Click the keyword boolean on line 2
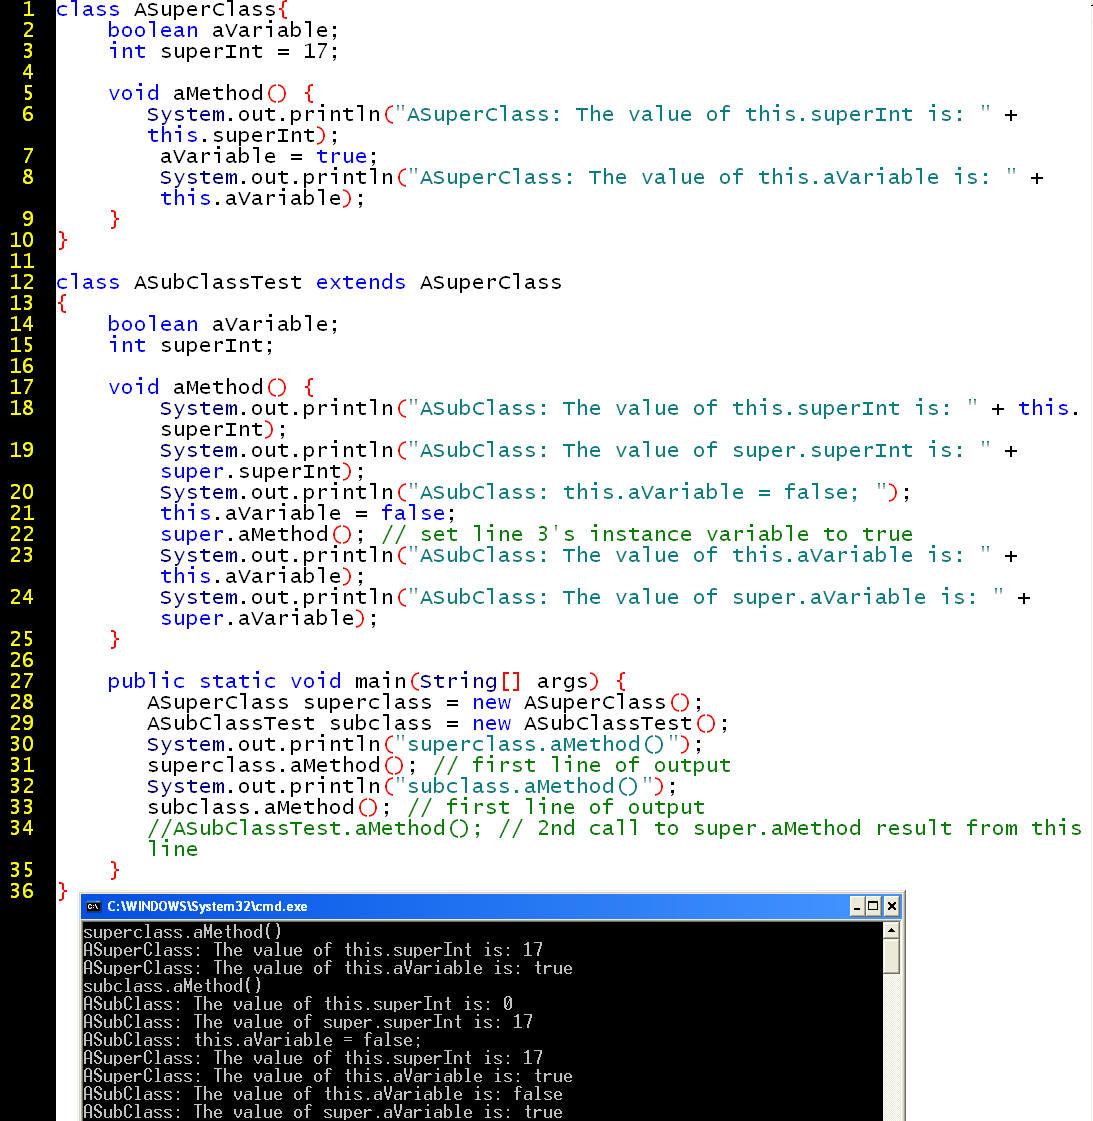The image size is (1093, 1121). coord(152,30)
